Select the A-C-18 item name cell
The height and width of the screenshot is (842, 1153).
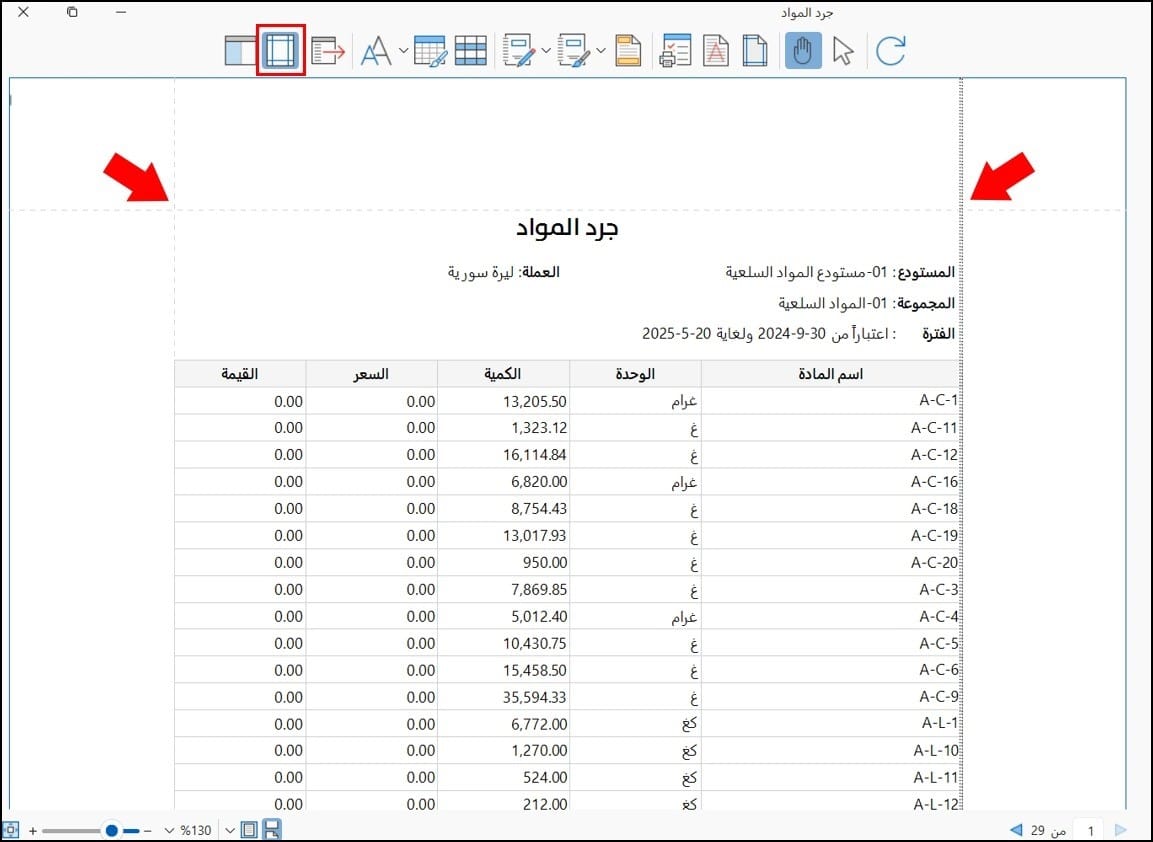point(830,509)
